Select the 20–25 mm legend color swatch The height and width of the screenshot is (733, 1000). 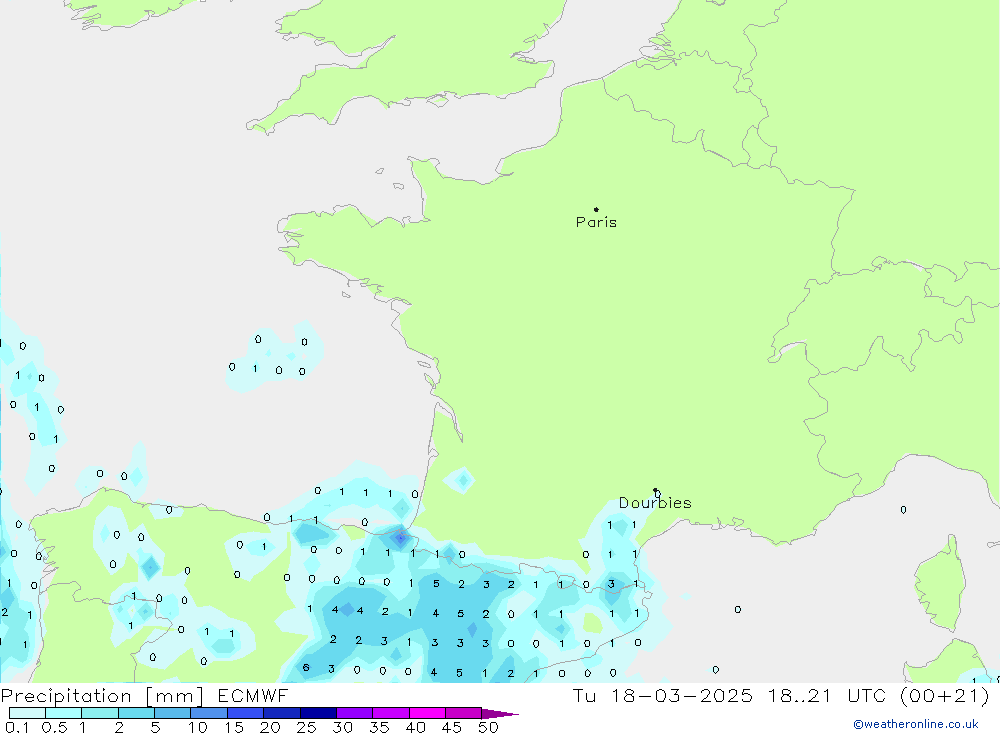point(282,713)
